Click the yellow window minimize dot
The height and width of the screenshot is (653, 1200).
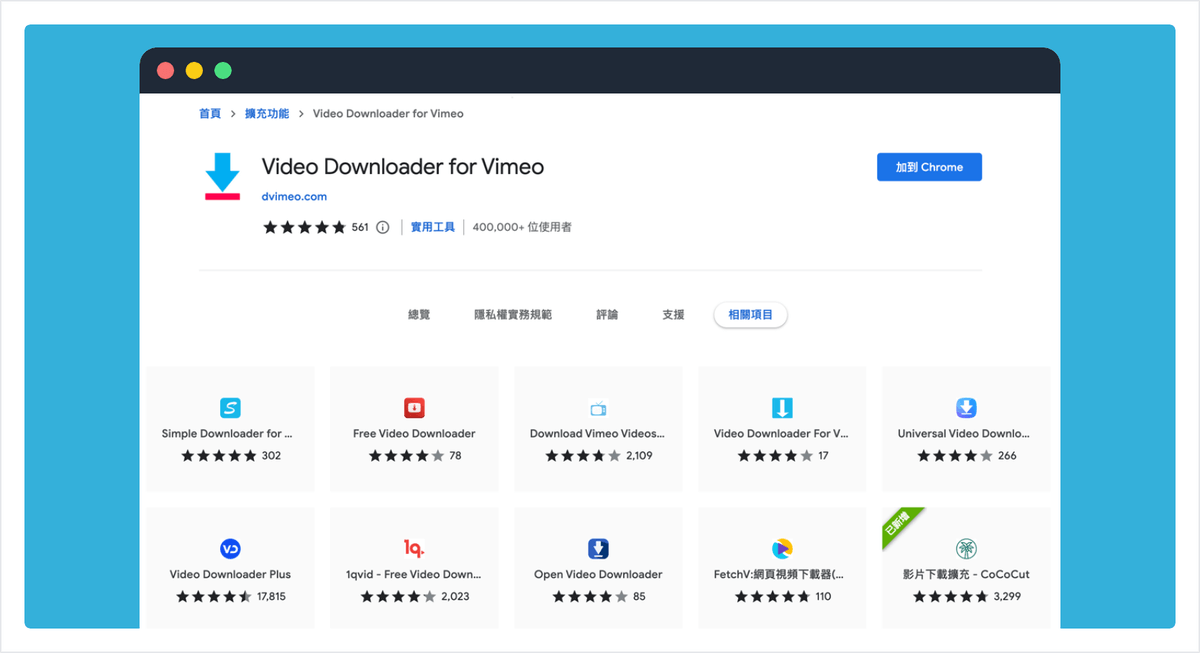coord(194,71)
